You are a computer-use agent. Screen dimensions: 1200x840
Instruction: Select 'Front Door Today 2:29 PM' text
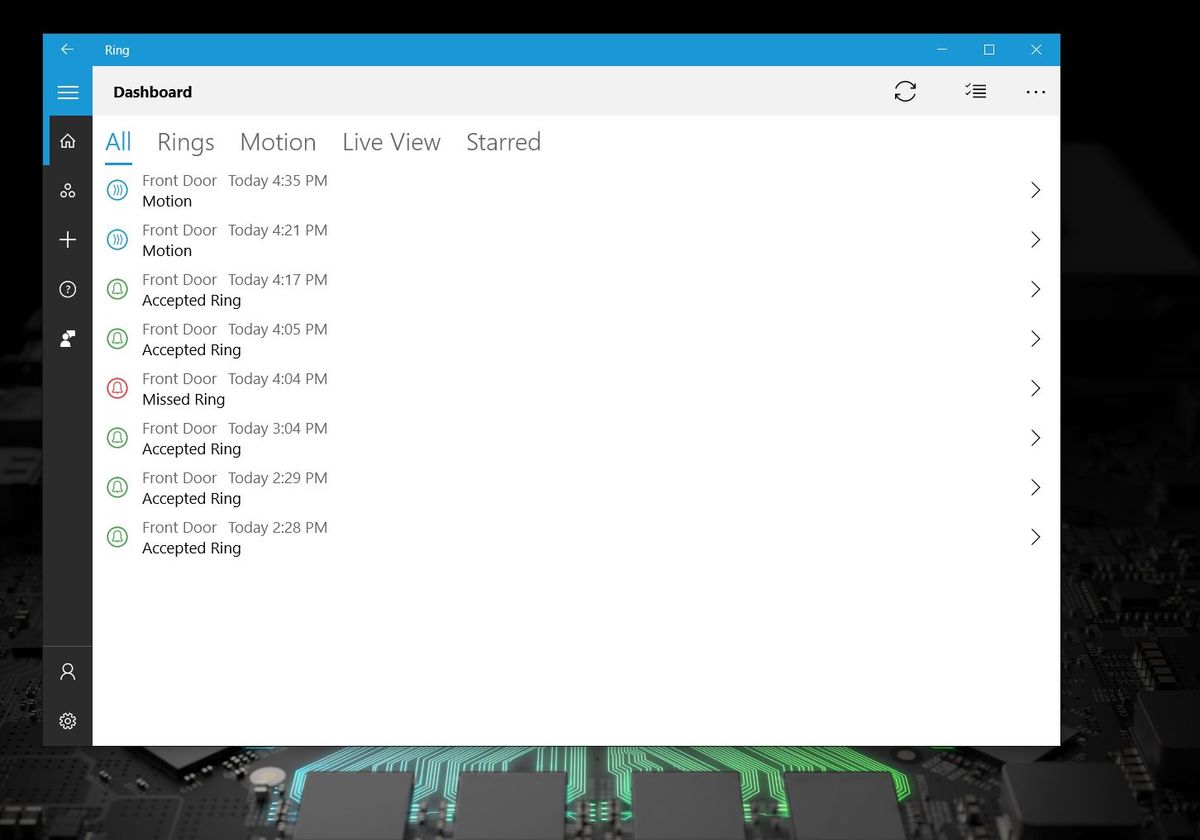(235, 478)
